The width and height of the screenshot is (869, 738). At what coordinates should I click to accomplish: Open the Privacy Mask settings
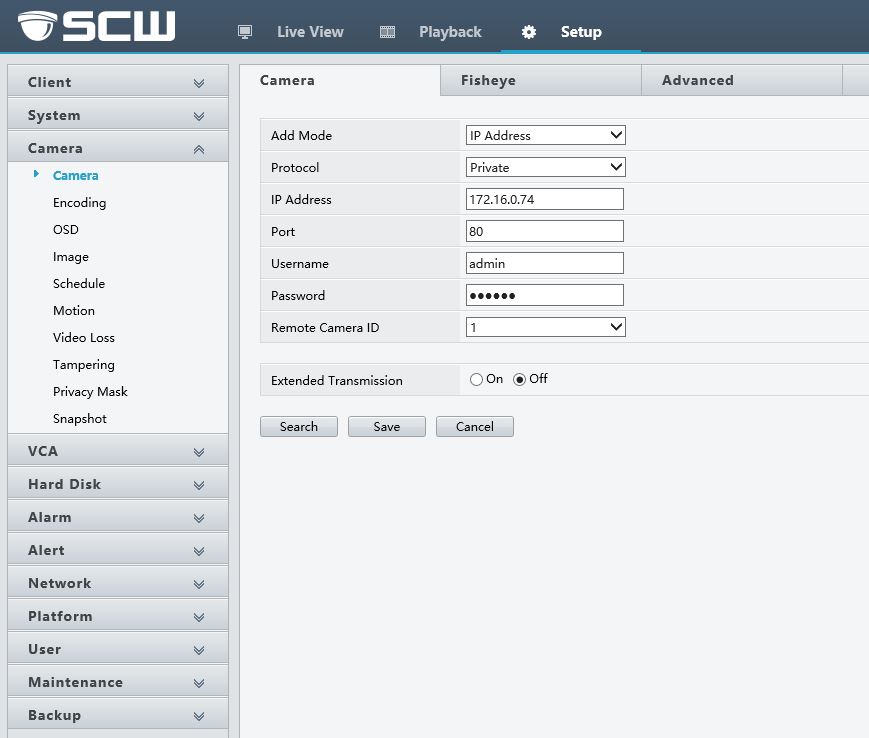[x=90, y=392]
